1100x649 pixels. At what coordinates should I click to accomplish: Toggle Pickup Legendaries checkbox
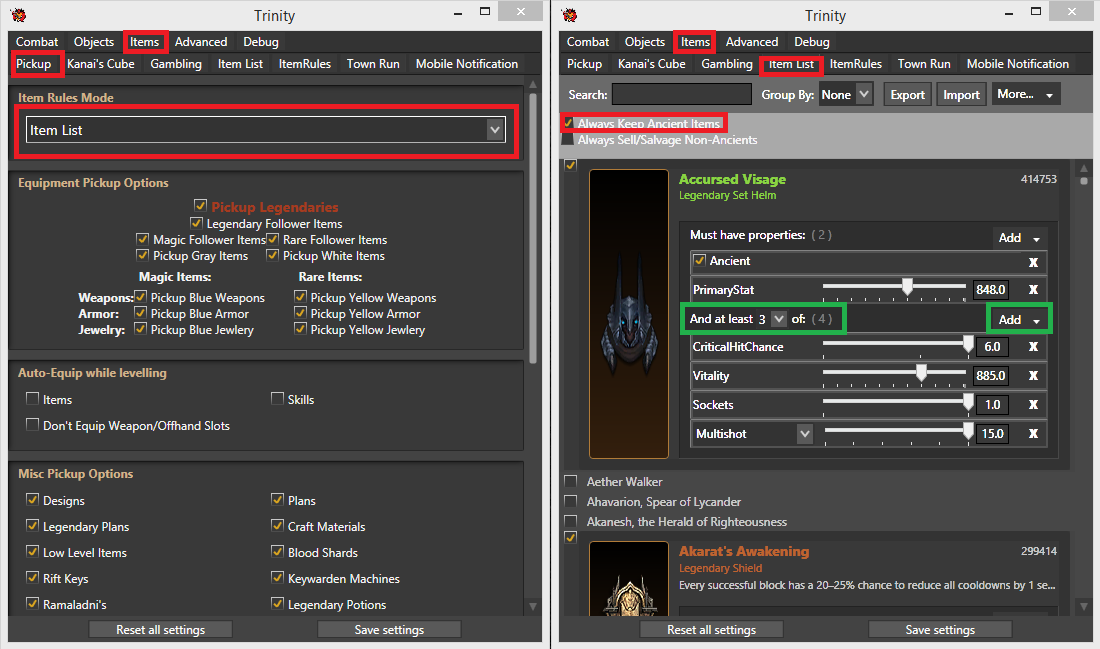click(x=200, y=206)
